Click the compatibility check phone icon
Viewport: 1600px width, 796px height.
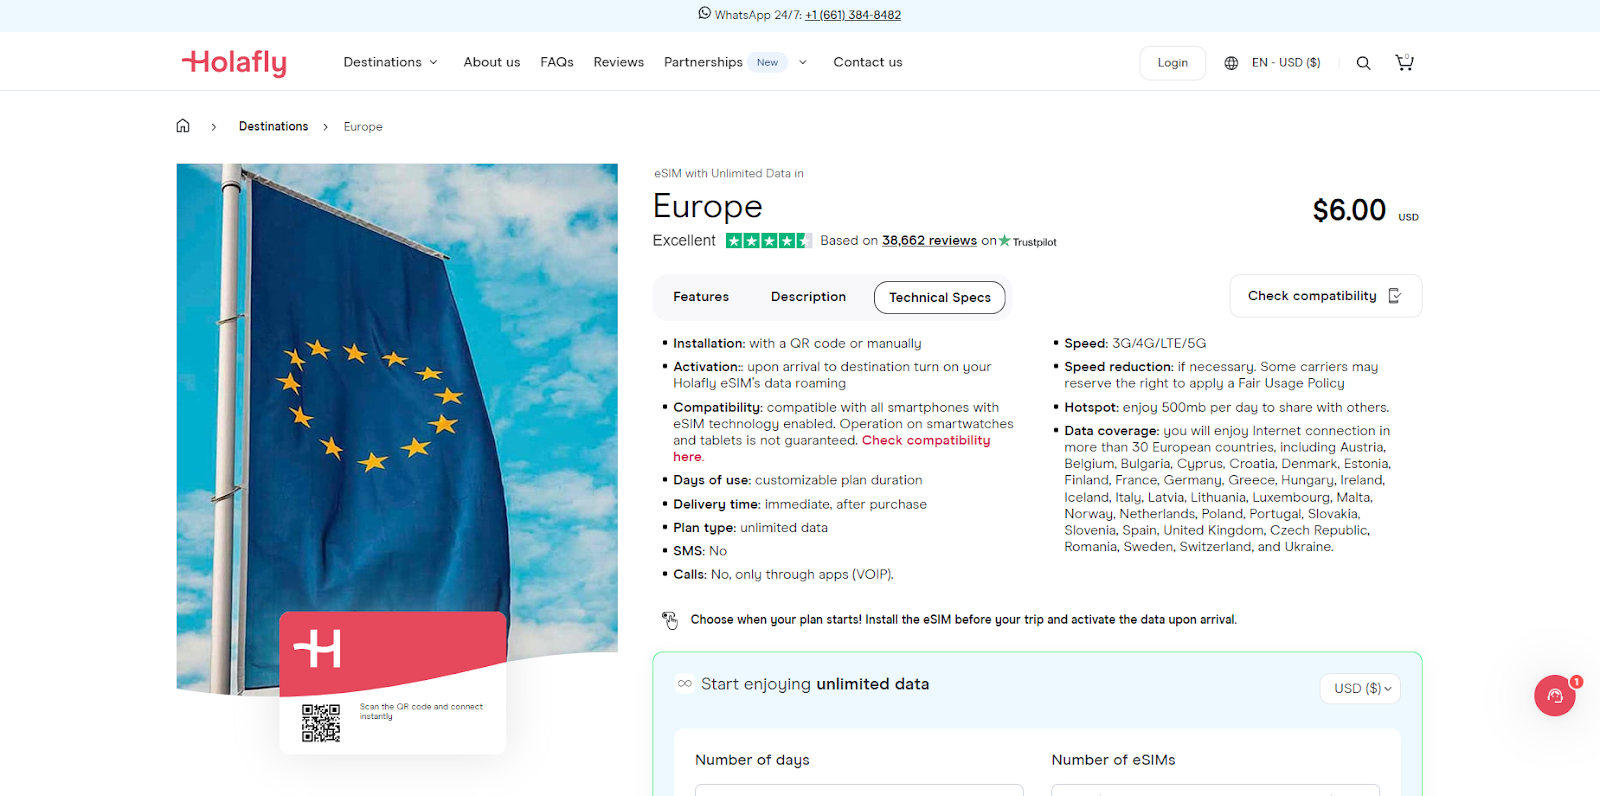(1395, 296)
